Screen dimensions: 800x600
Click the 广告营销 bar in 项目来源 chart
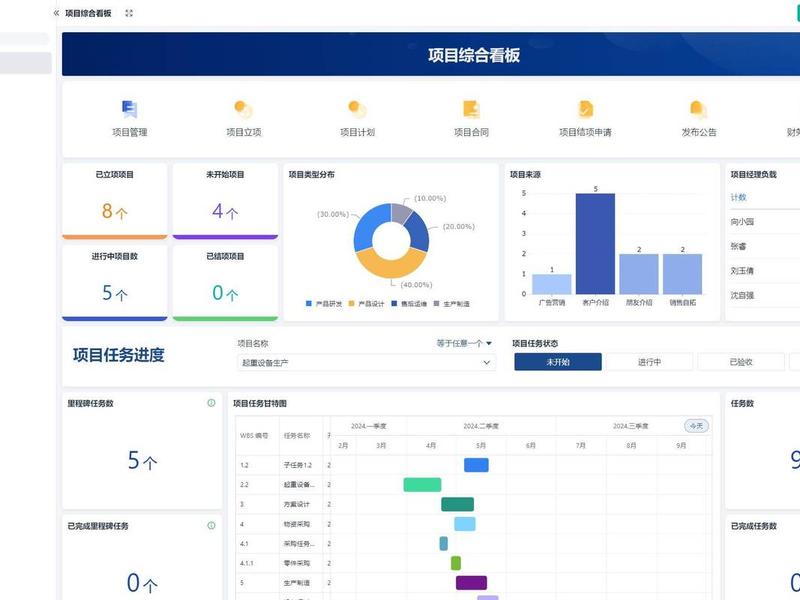(552, 284)
